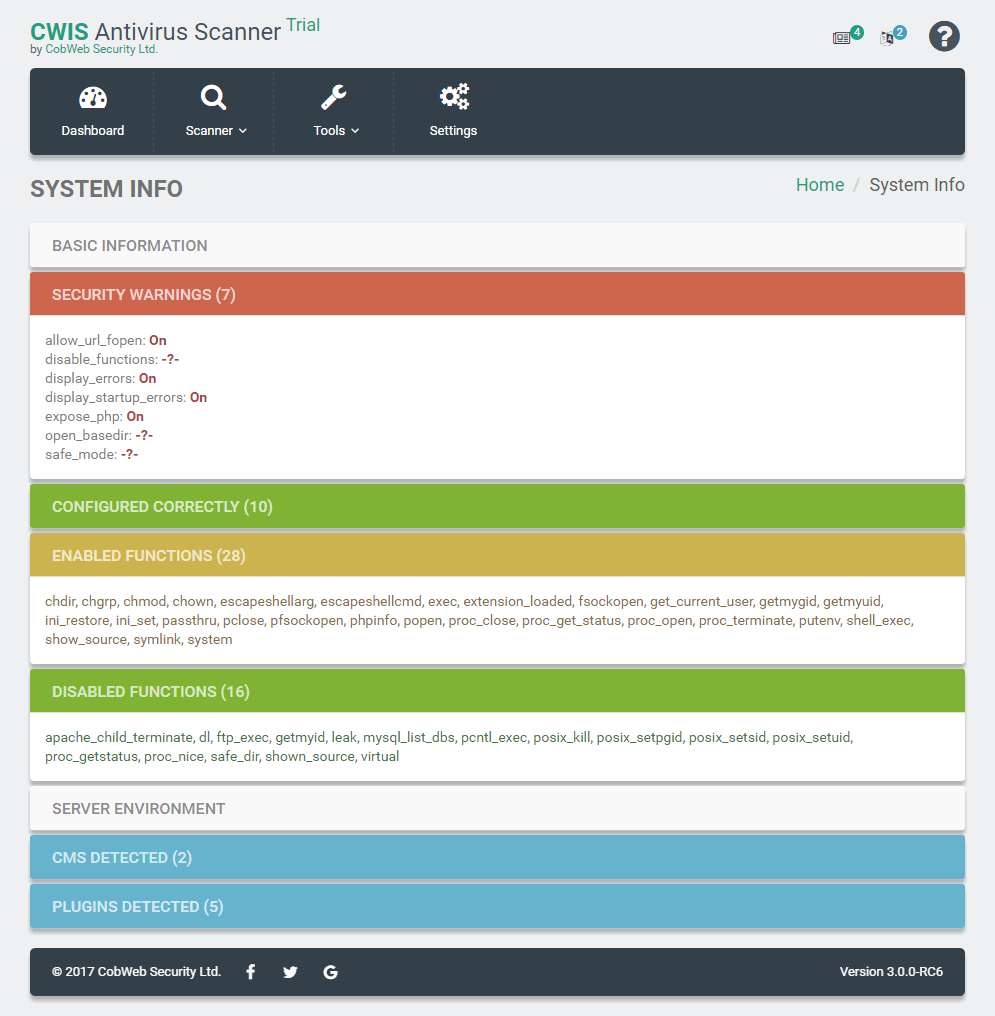Visit the Facebook icon in footer
The height and width of the screenshot is (1016, 995).
point(251,971)
